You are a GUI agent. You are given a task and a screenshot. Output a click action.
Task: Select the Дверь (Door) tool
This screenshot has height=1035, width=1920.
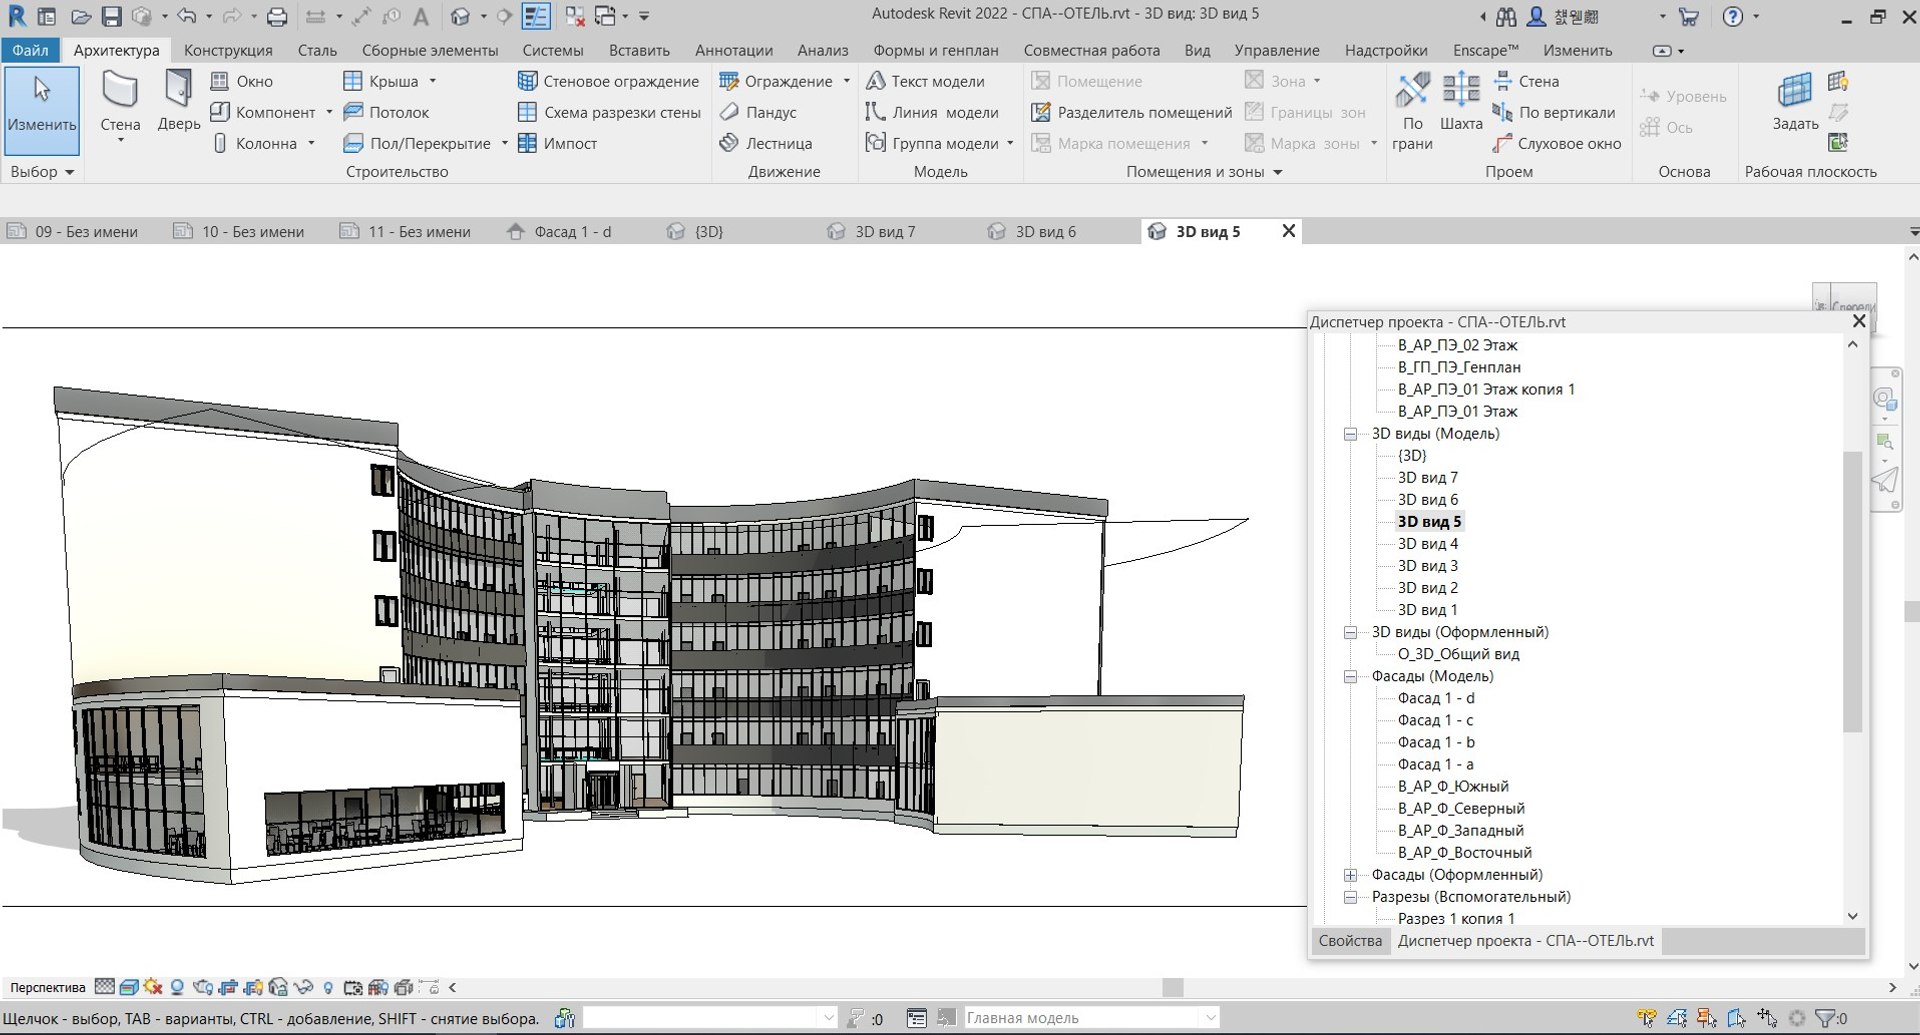click(178, 100)
